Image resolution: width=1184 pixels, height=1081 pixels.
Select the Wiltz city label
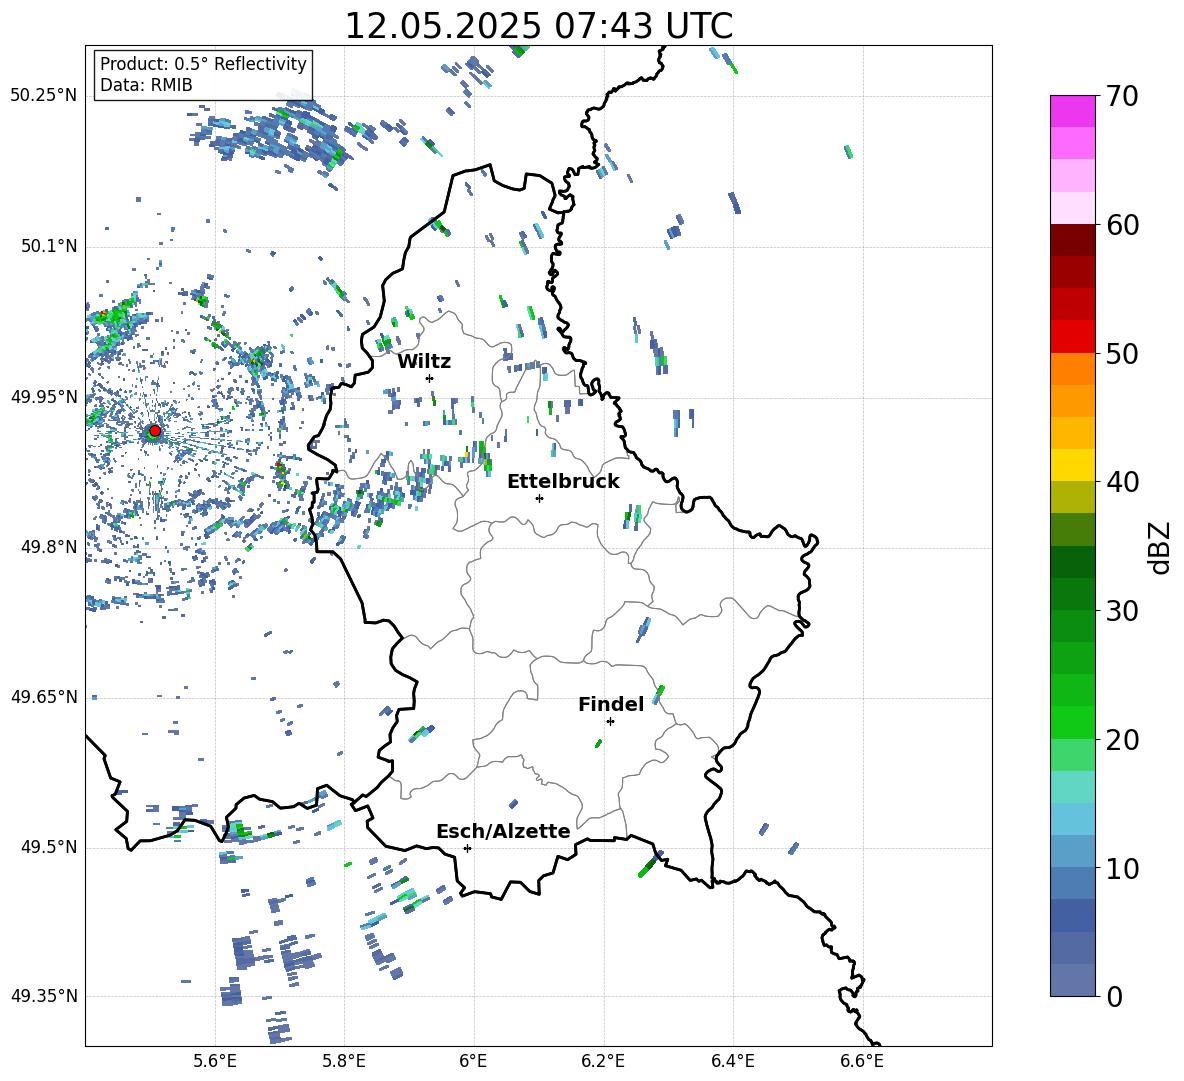pos(424,362)
